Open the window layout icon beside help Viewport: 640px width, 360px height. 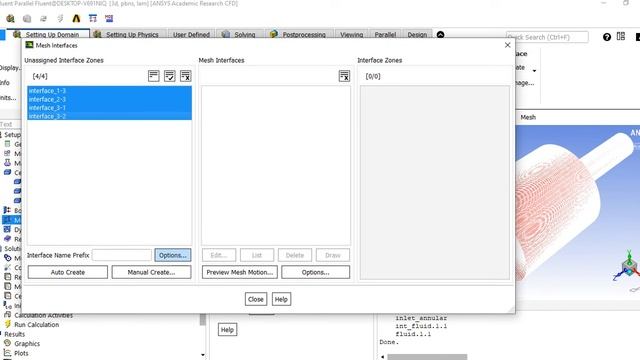click(x=621, y=36)
